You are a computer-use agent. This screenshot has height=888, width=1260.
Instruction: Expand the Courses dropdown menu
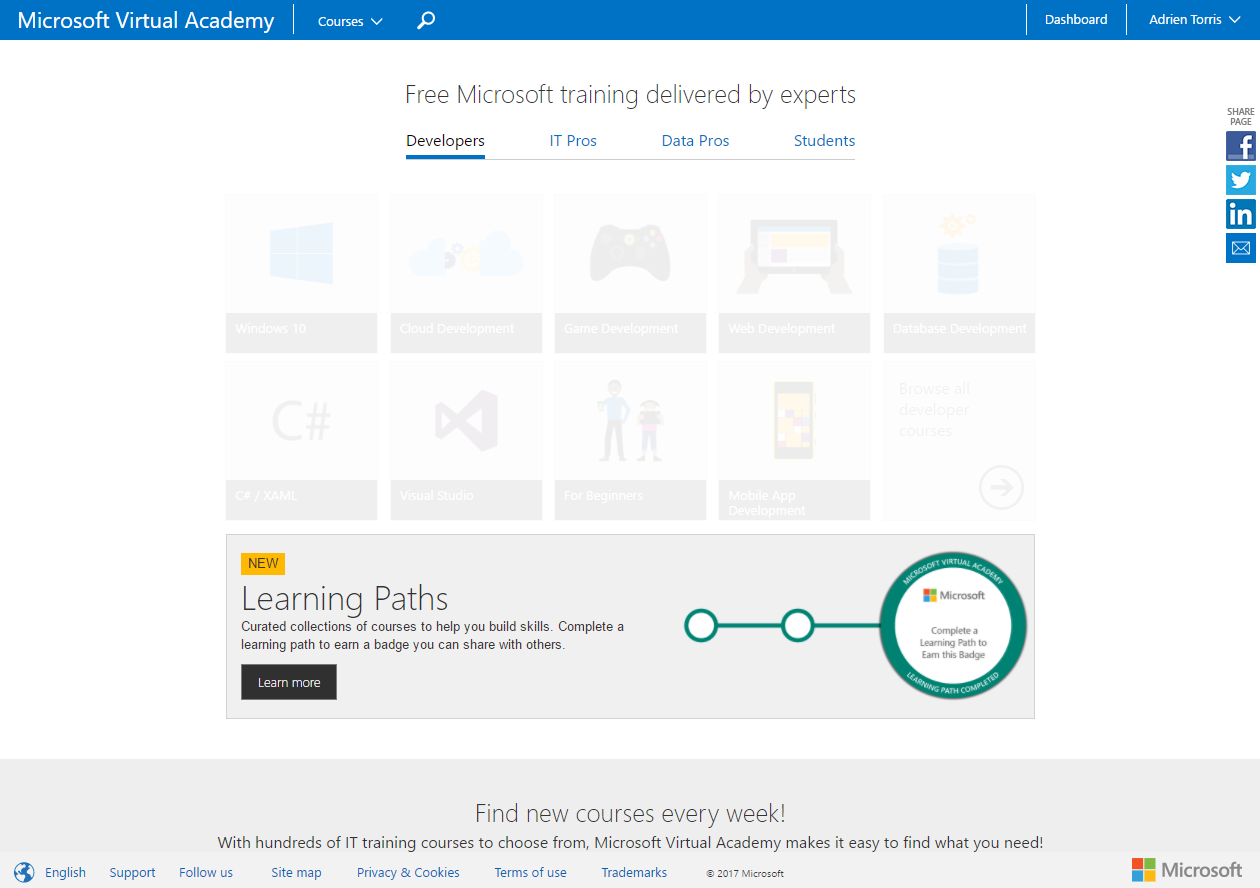[350, 21]
